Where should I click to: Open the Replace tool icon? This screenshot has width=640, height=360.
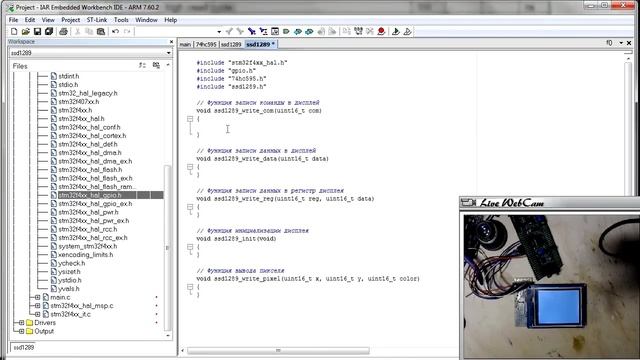[x=263, y=31]
